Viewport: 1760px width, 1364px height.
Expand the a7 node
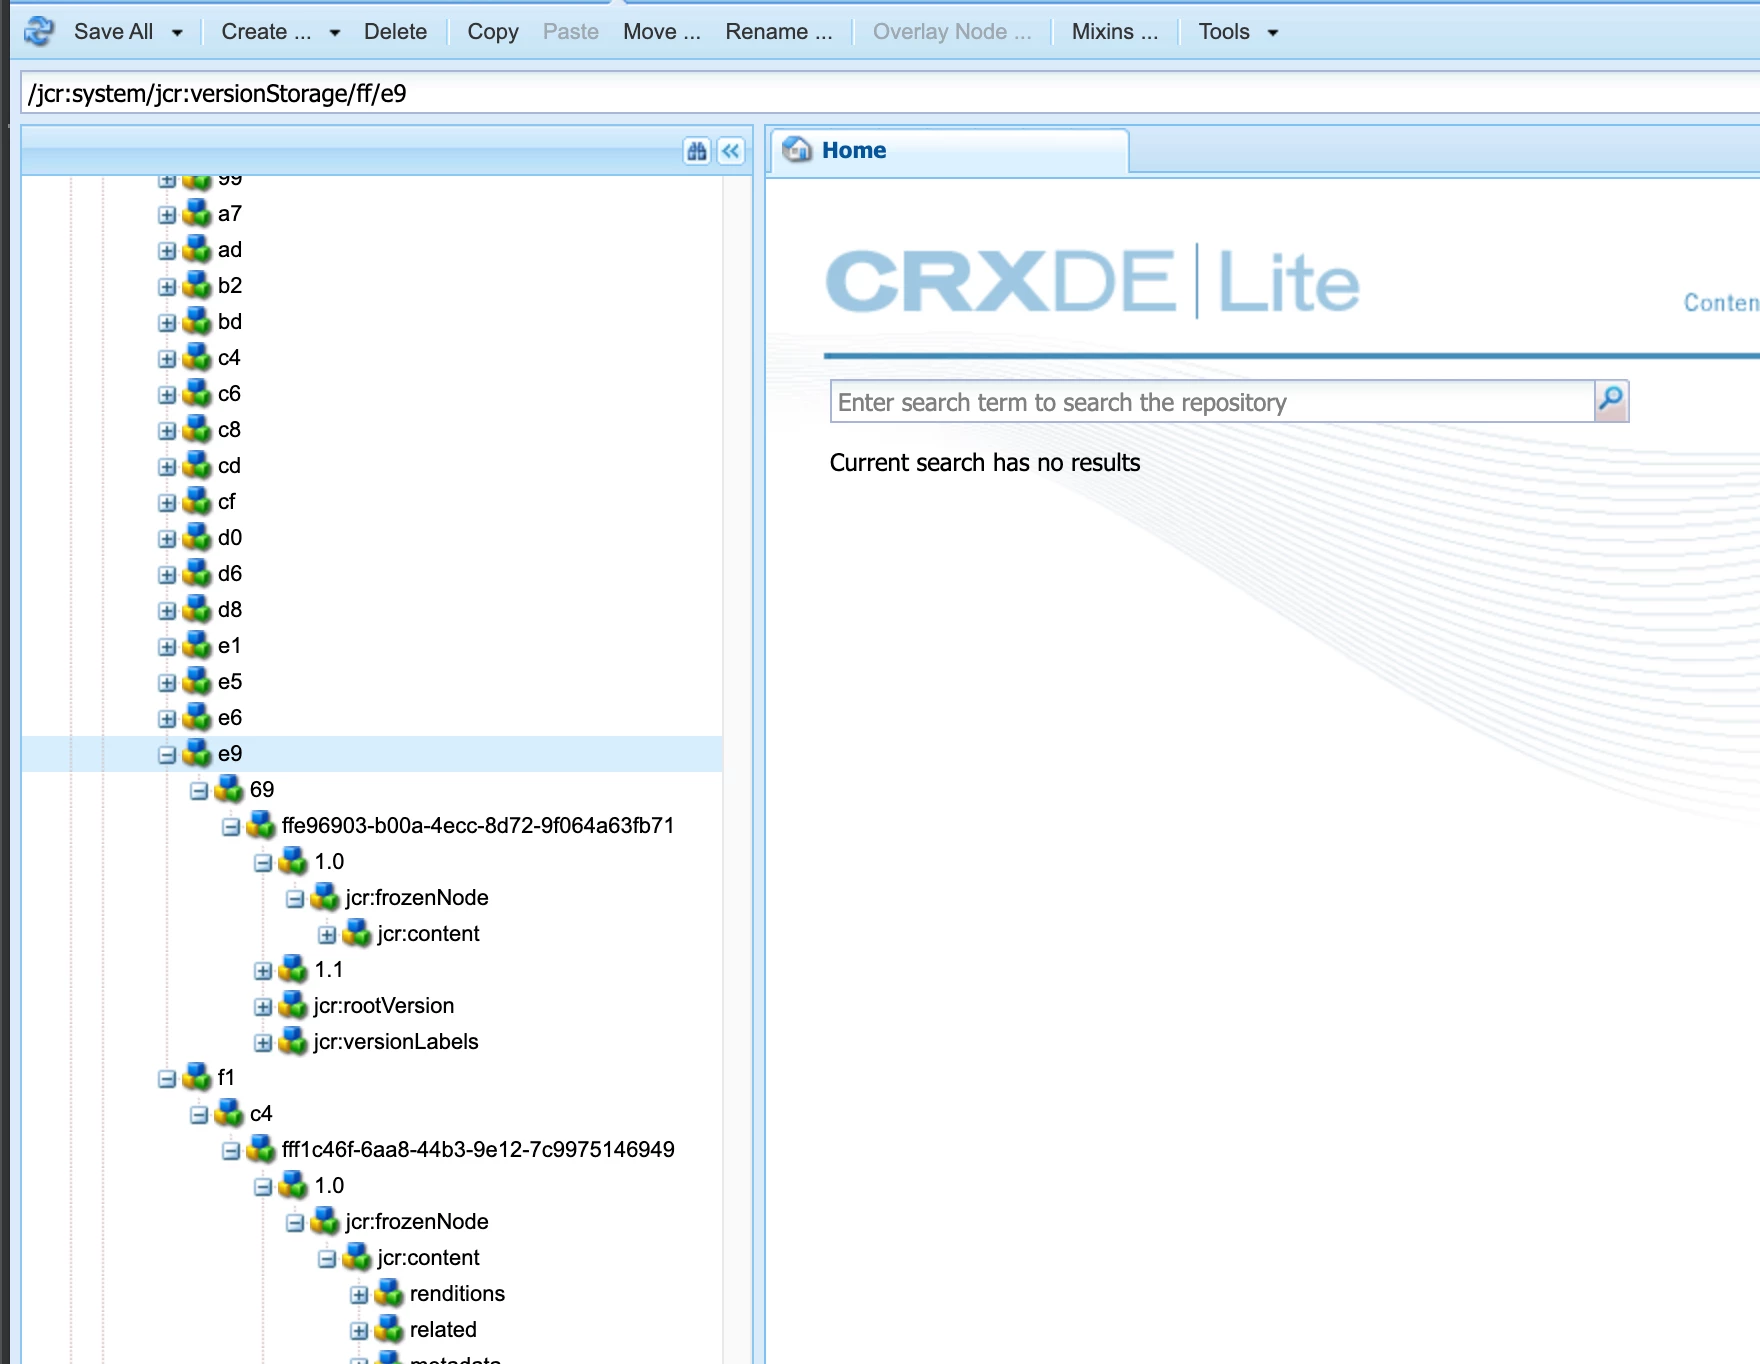pyautogui.click(x=167, y=215)
